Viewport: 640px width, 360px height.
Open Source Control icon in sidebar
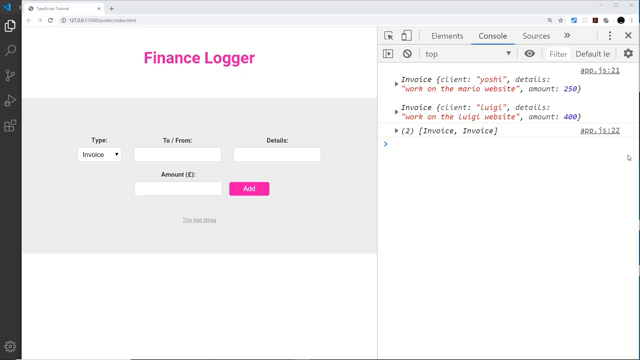coord(10,76)
